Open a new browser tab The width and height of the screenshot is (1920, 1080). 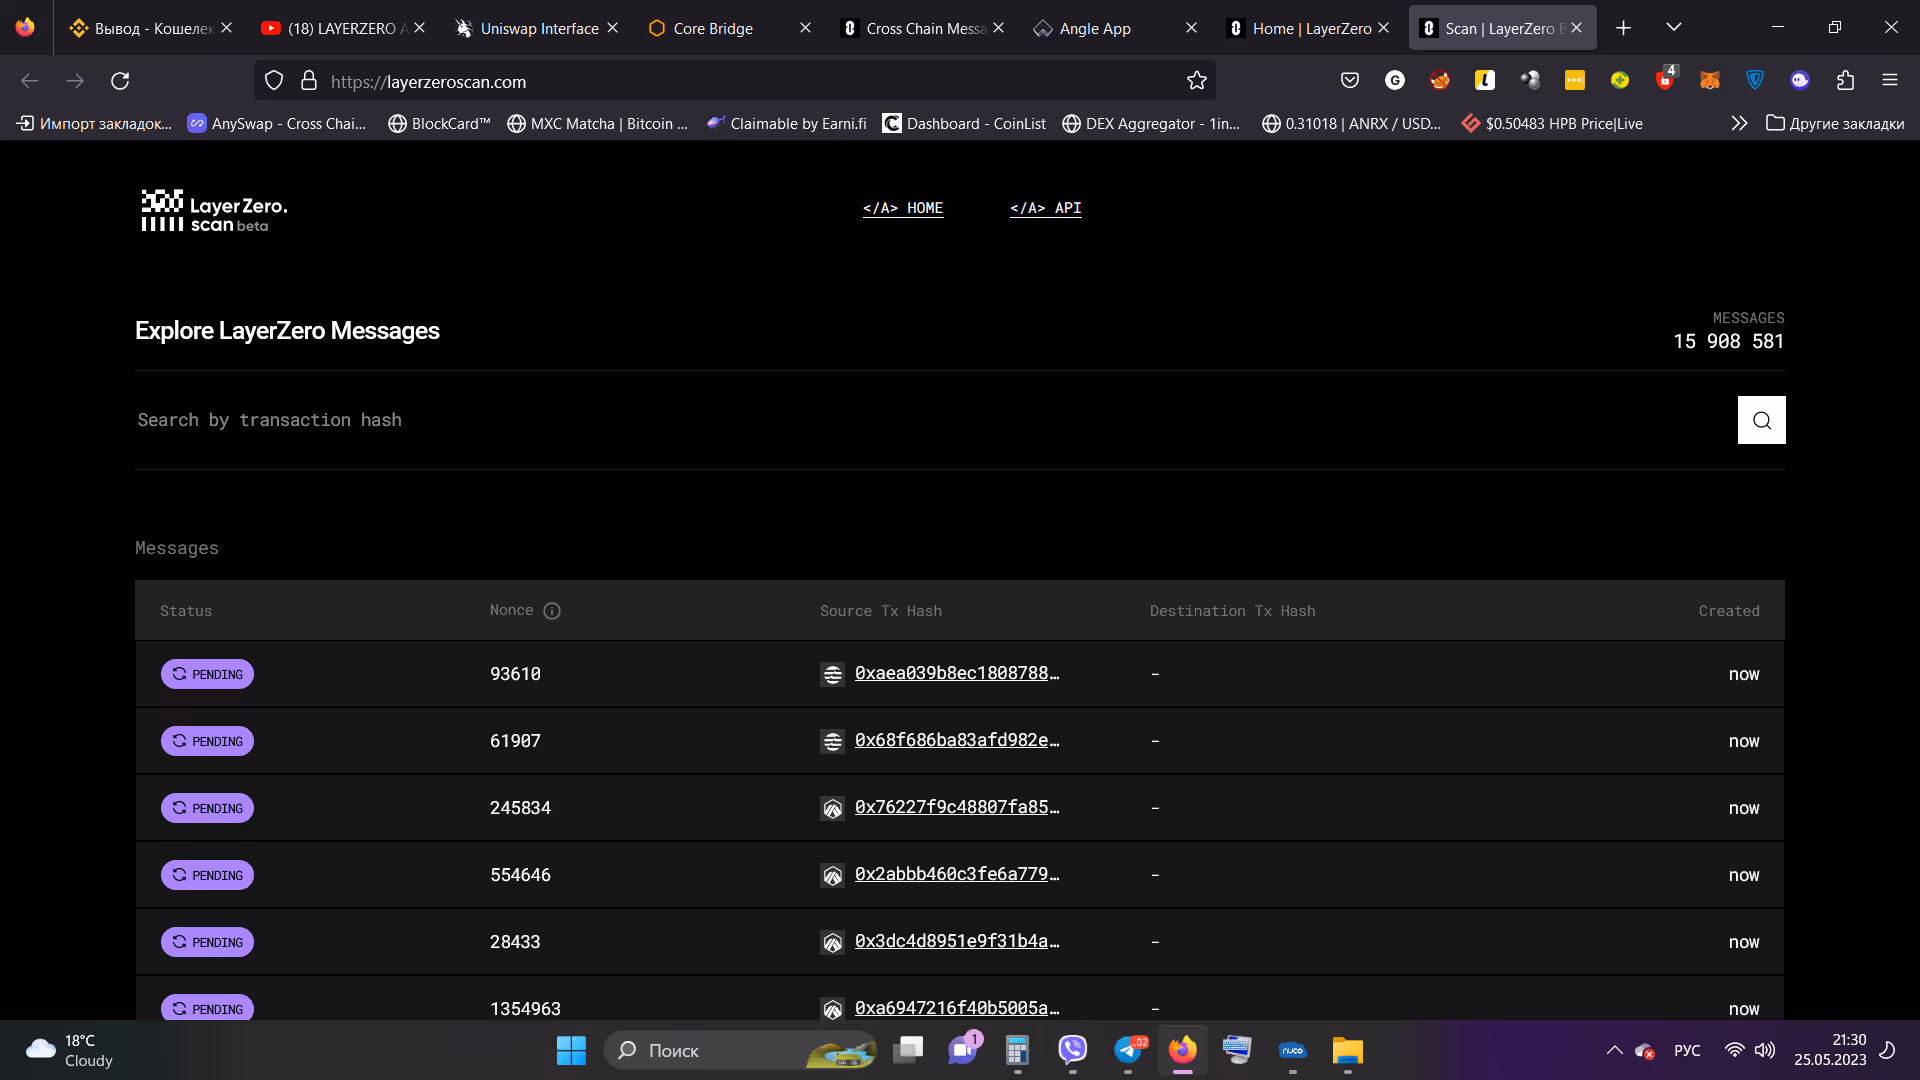point(1623,28)
